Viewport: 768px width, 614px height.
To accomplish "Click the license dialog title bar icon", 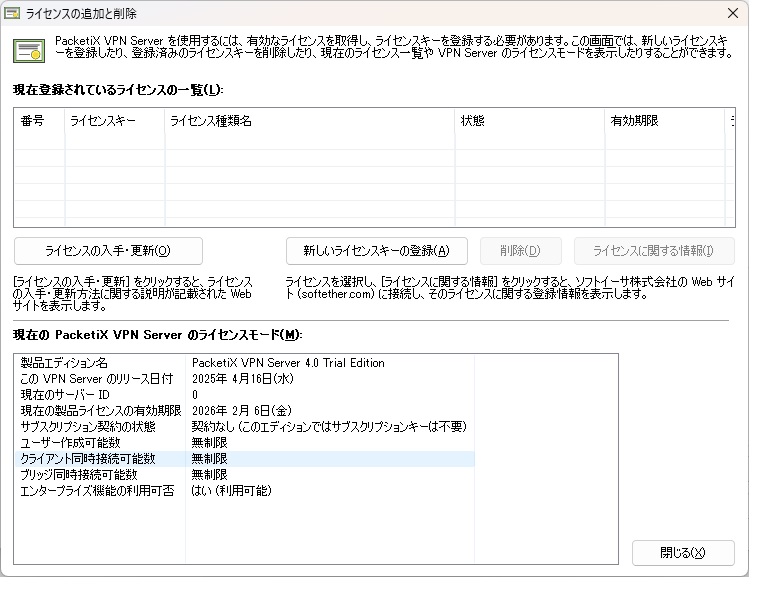I will pos(13,14).
